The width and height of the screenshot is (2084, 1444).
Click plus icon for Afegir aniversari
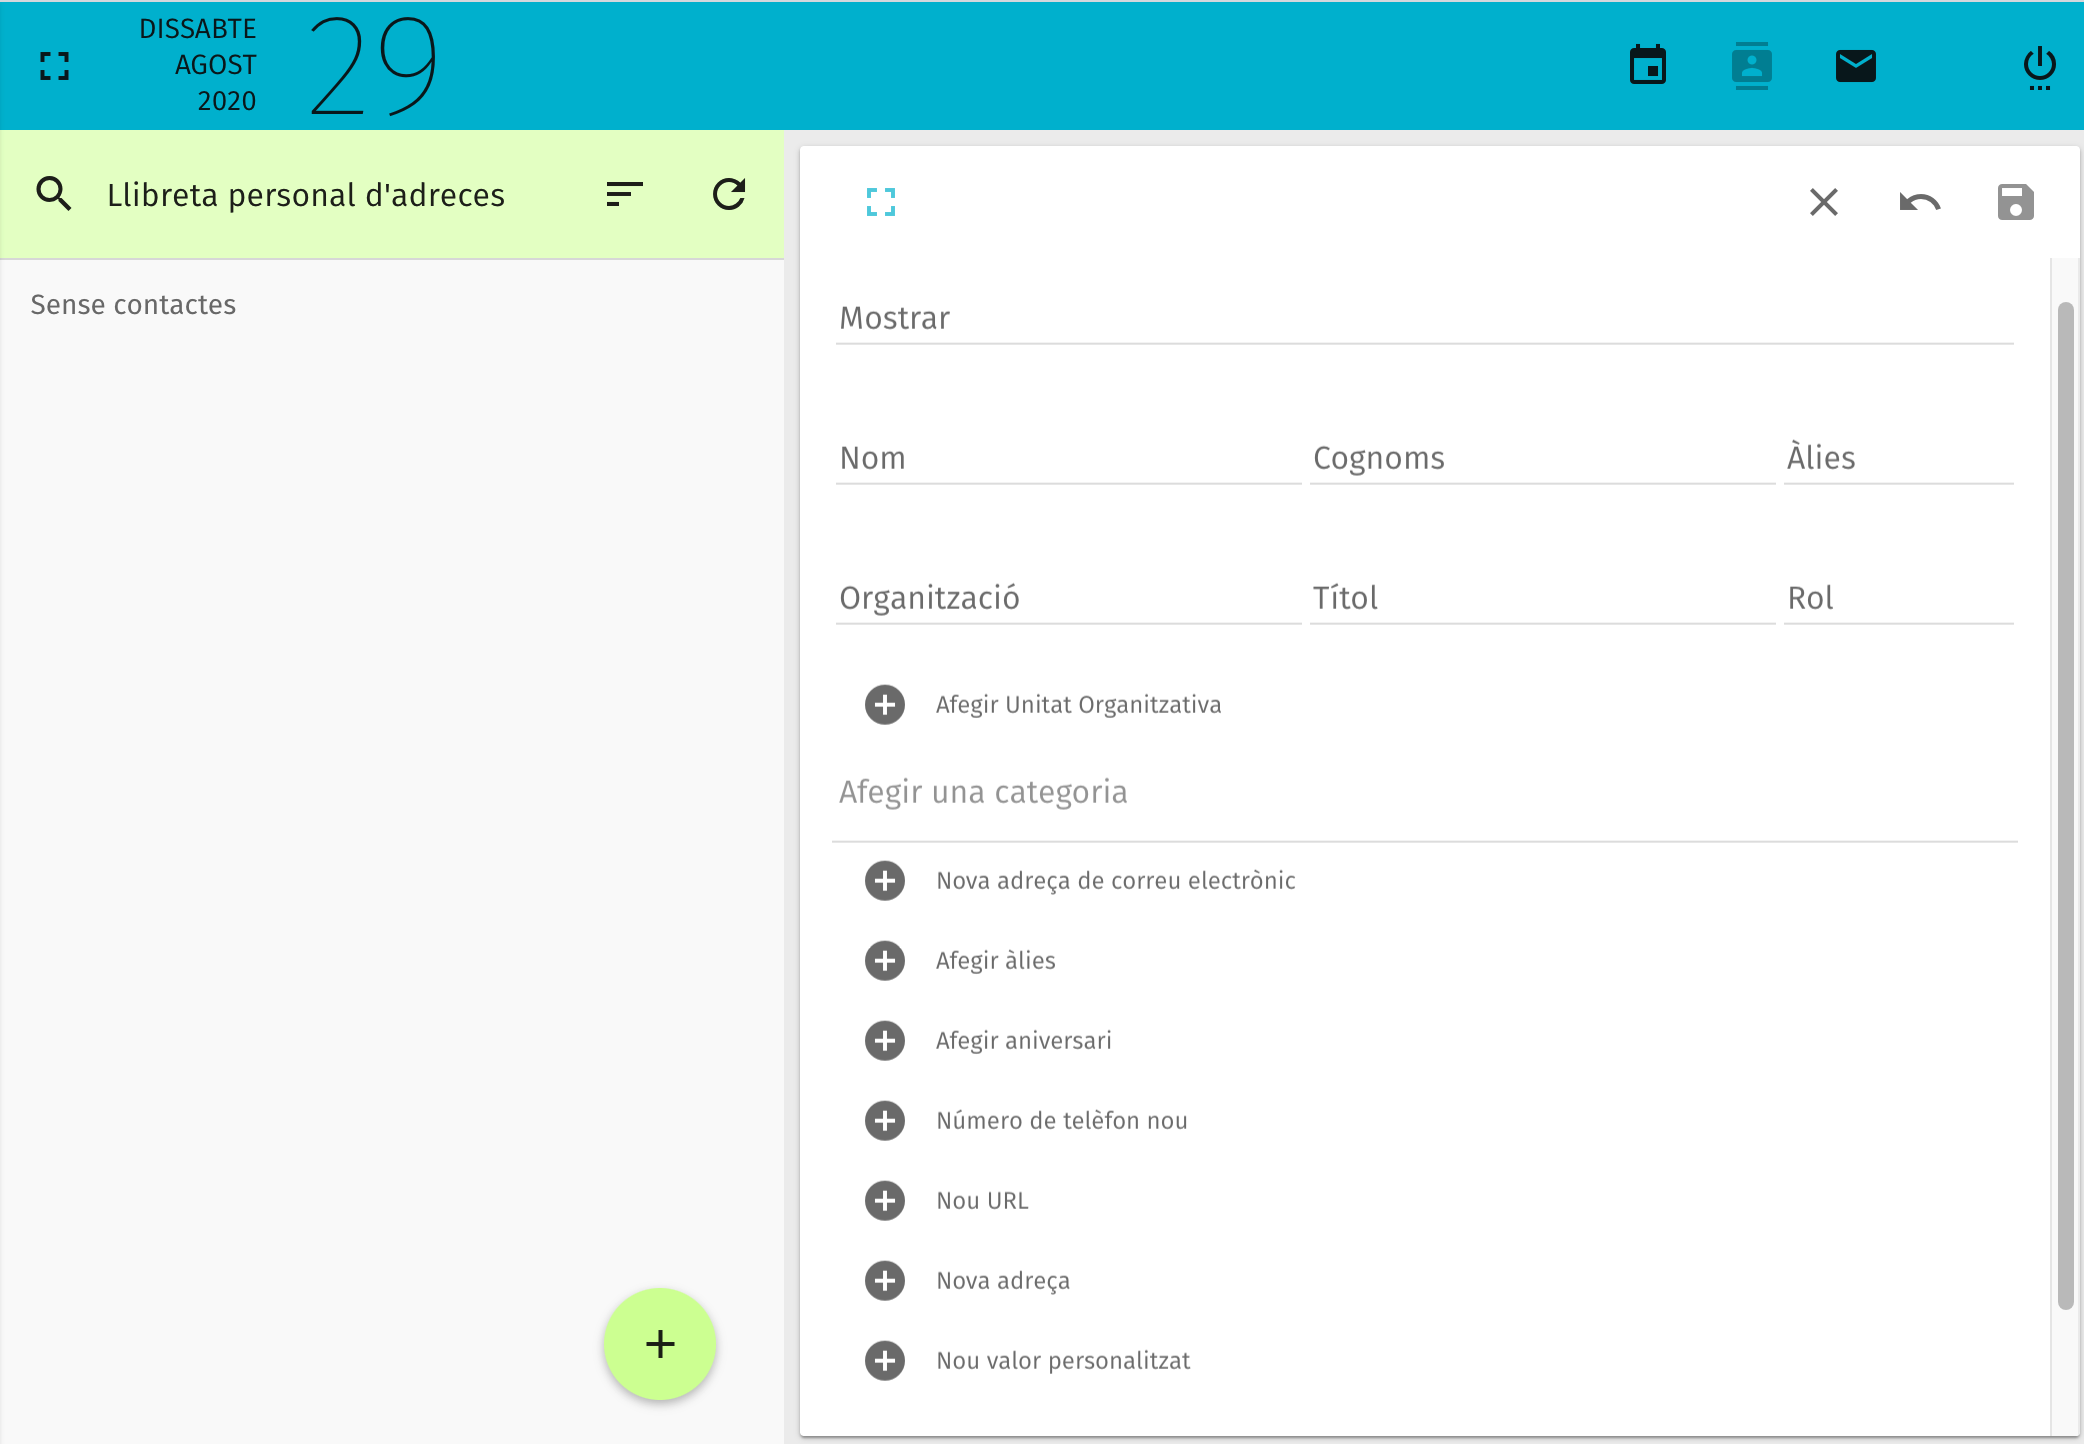click(x=885, y=1041)
